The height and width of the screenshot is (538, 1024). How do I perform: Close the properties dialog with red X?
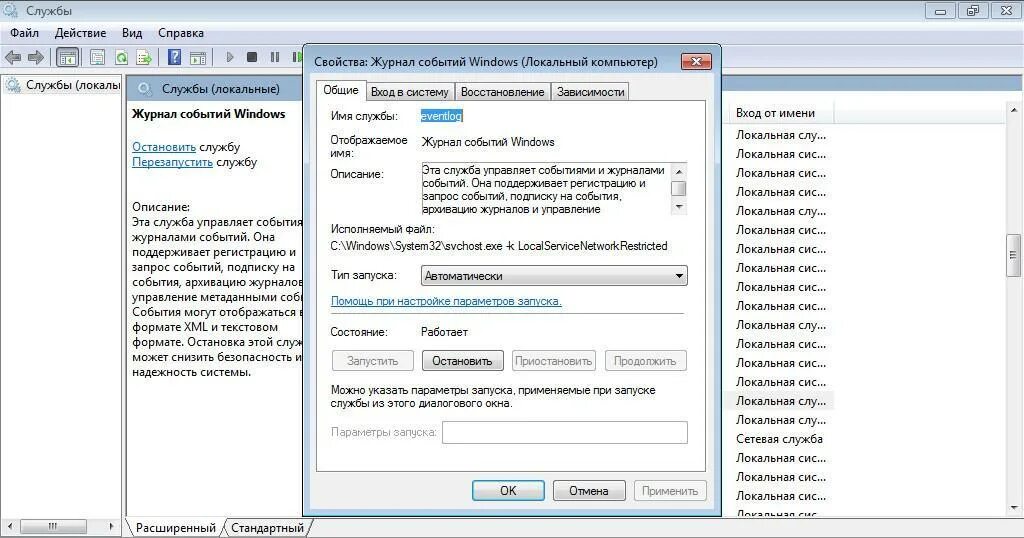pyautogui.click(x=696, y=61)
